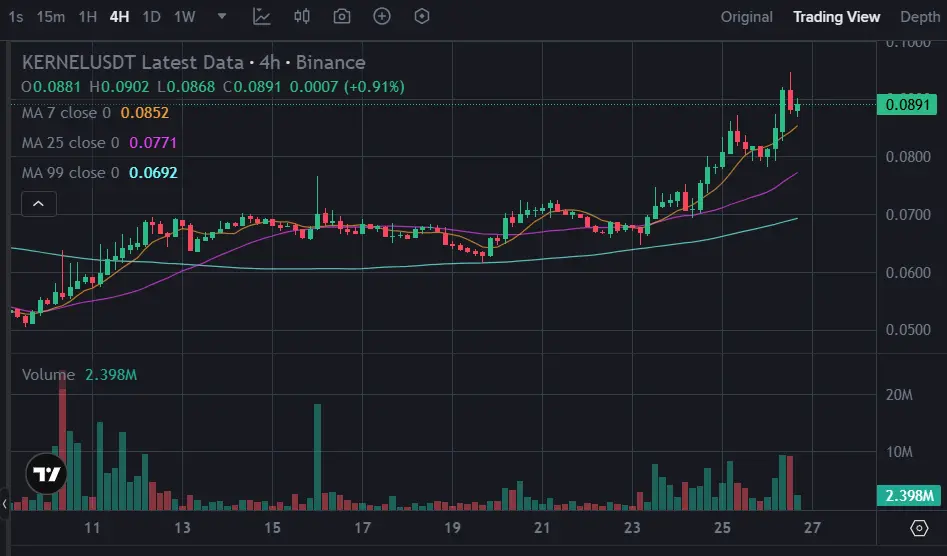
Task: Open the more intervals dropdown arrow
Action: 222,16
